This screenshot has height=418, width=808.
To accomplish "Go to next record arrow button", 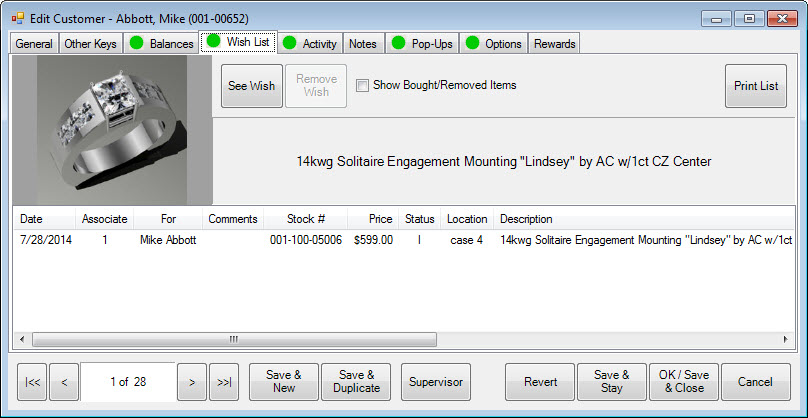I will point(191,382).
